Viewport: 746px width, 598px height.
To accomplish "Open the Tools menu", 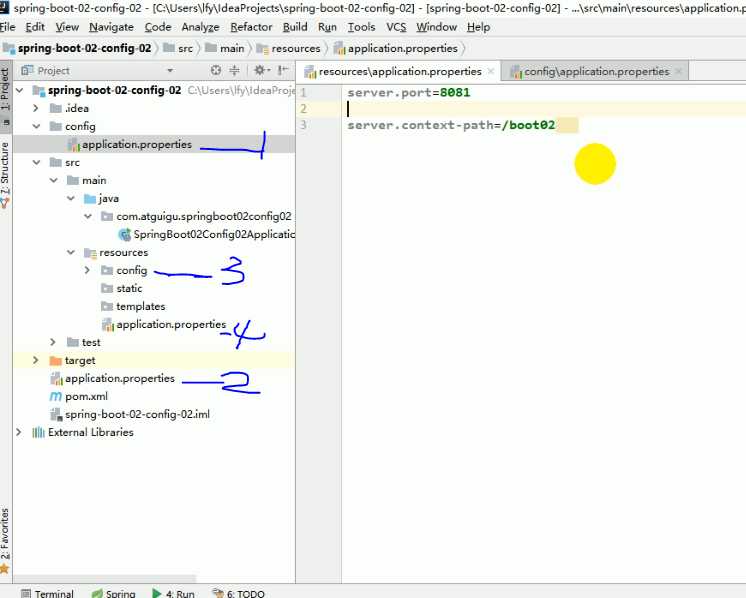I will pyautogui.click(x=362, y=27).
